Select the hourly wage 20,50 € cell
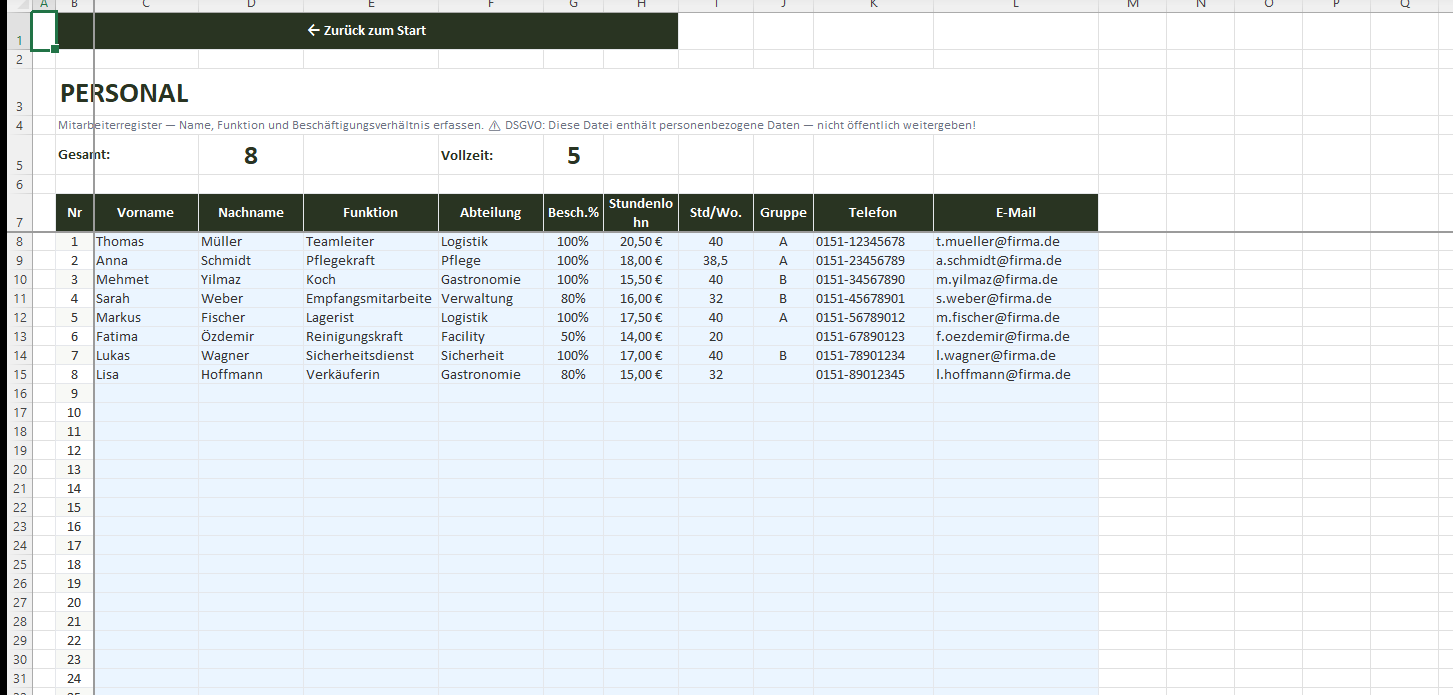Viewport: 1453px width, 695px height. point(640,242)
